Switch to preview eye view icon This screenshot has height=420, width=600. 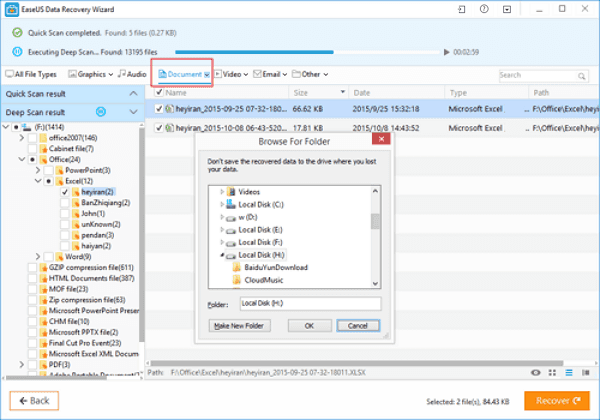536,372
